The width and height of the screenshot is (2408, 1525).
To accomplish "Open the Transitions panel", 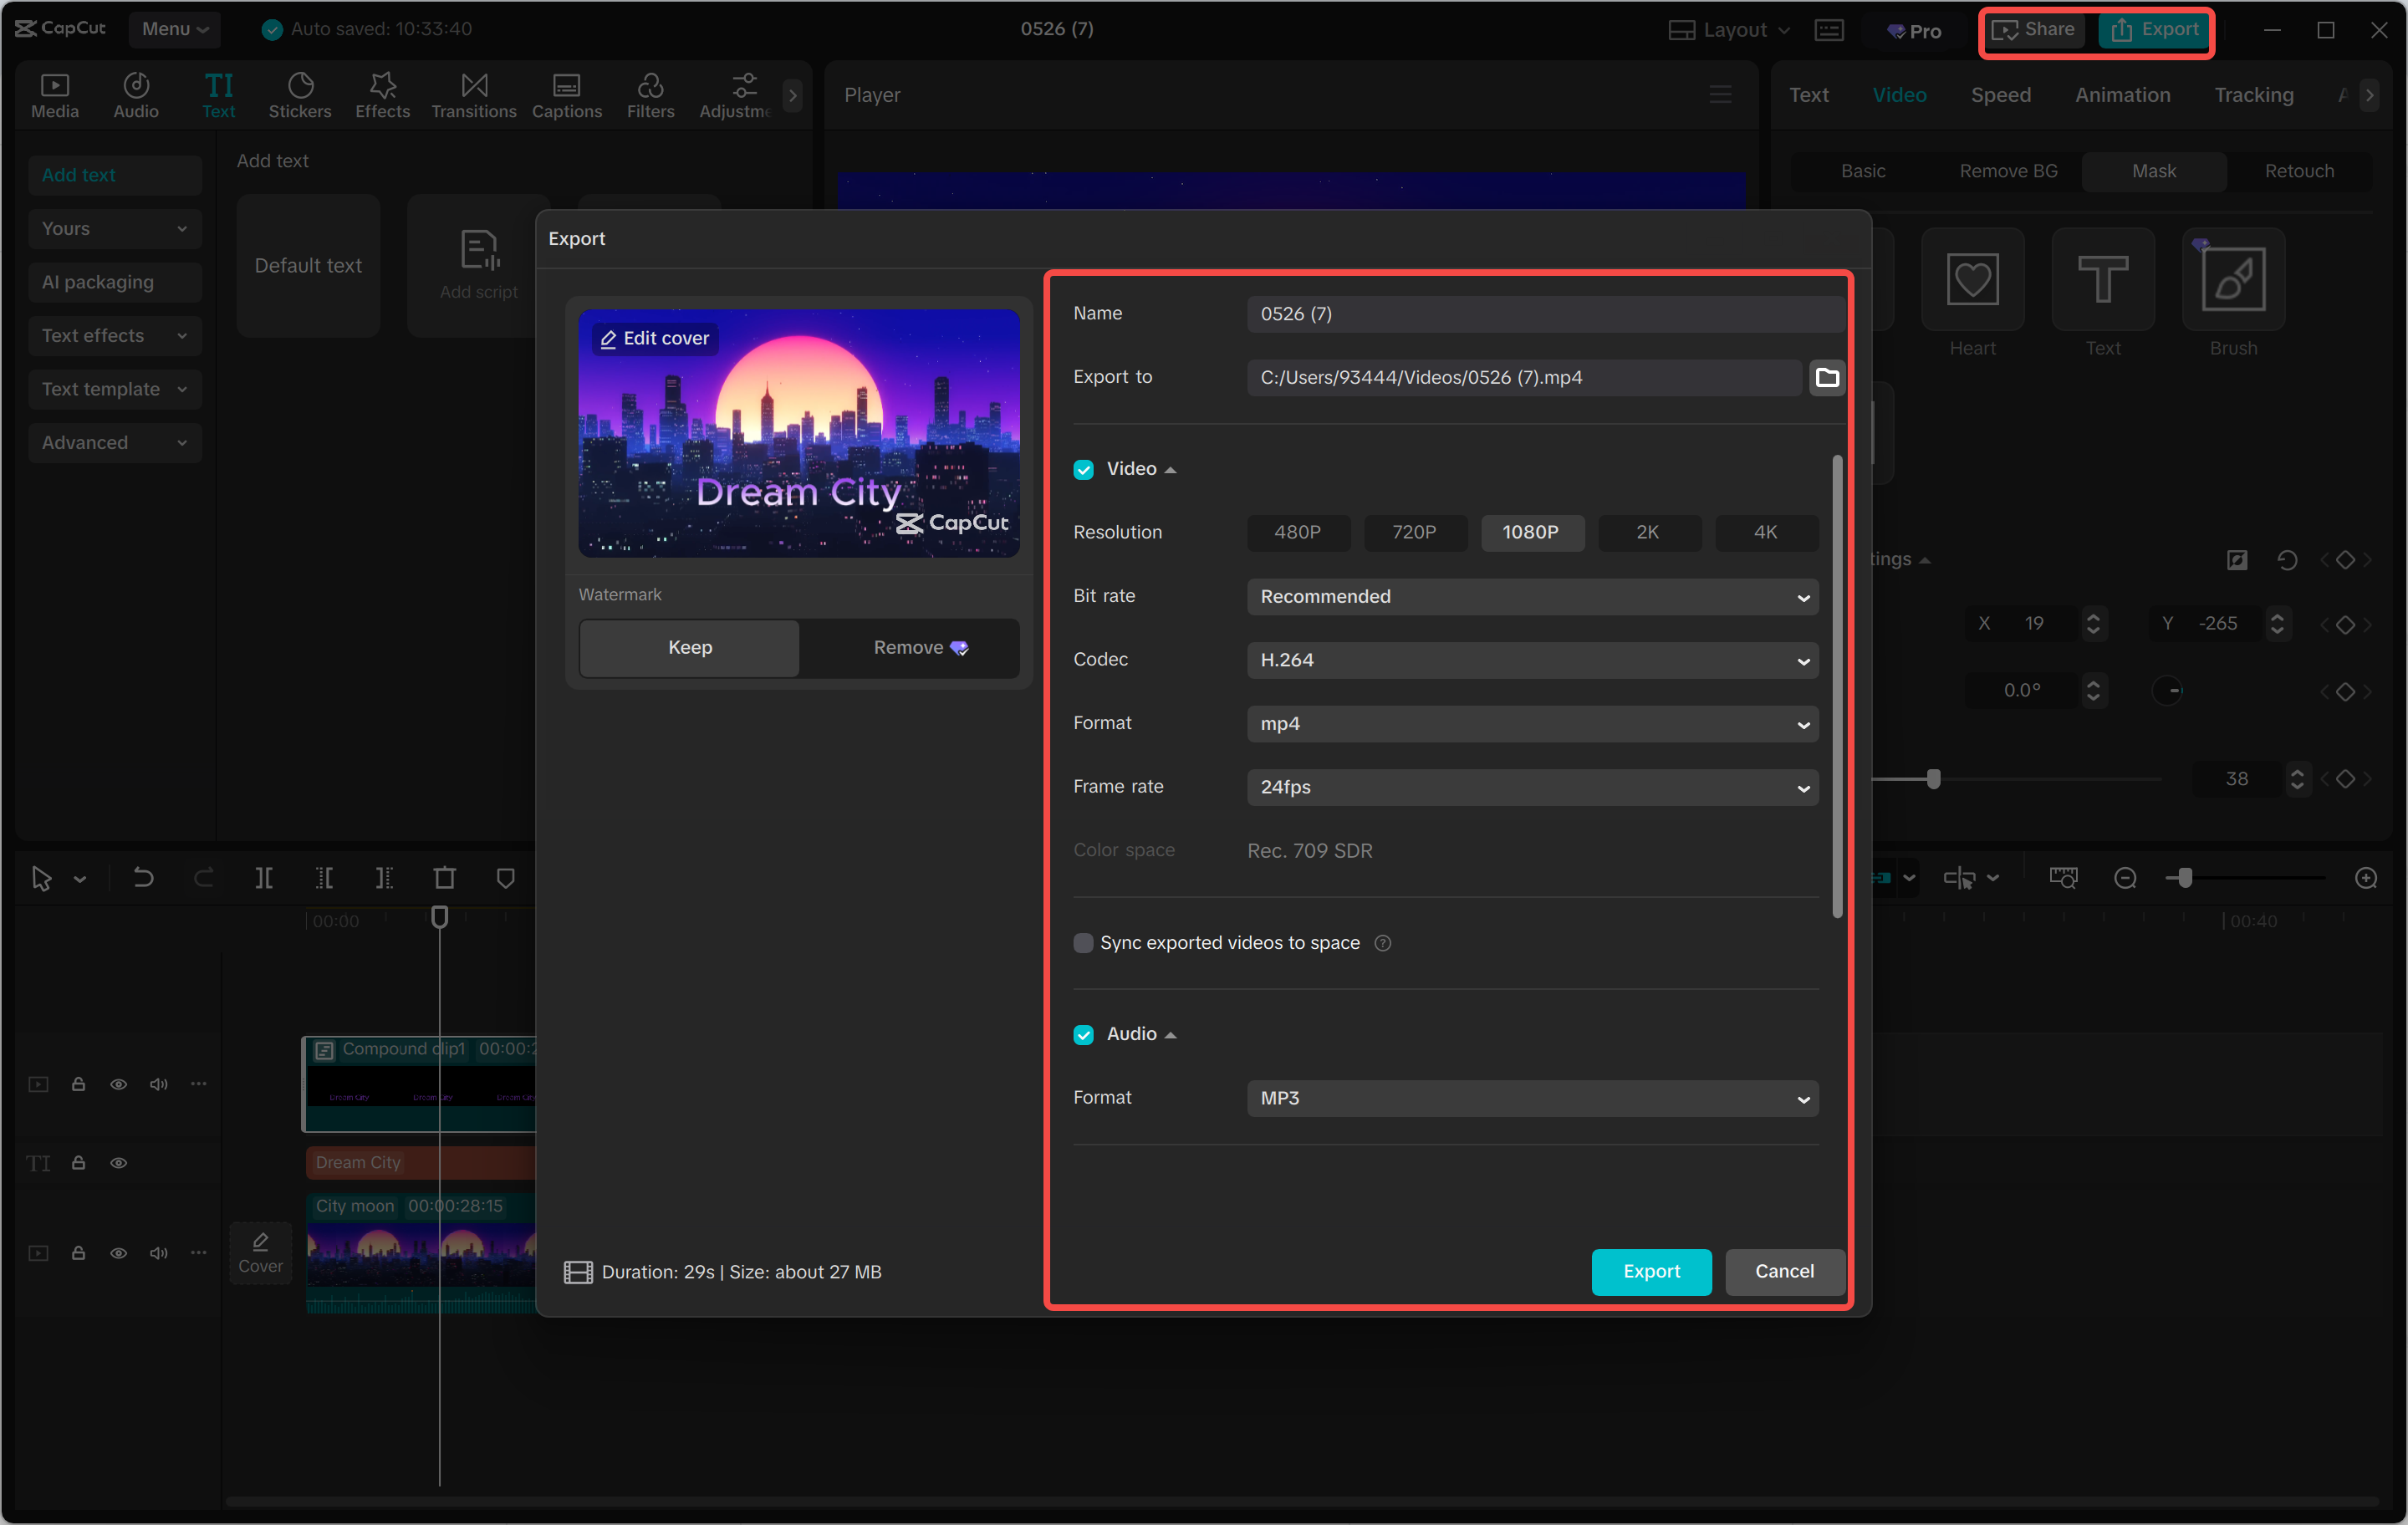I will 473,95.
